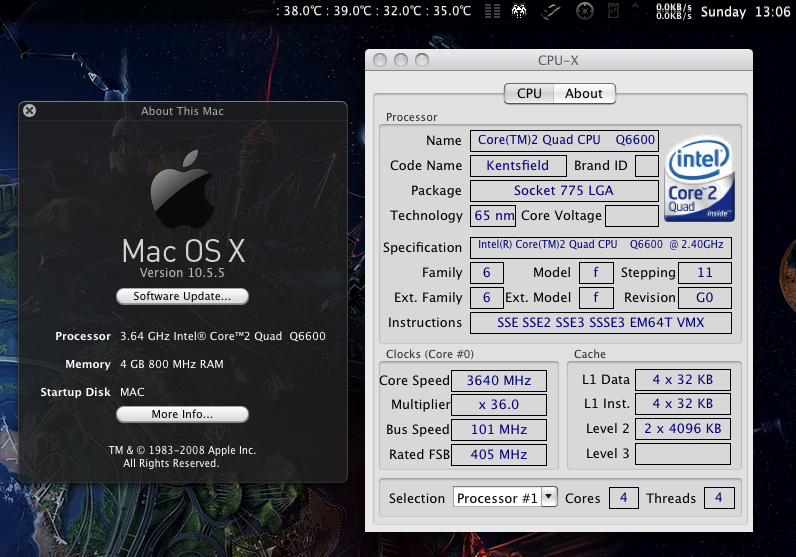796x557 pixels.
Task: Click the Name field showing Core(TM)2 Quad CPU Q6600
Action: pos(564,141)
